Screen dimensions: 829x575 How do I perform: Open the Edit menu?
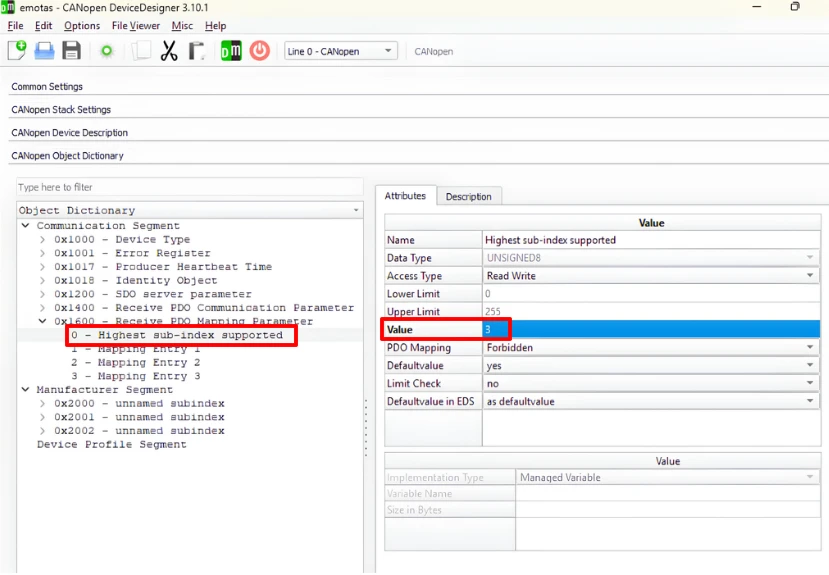pyautogui.click(x=43, y=26)
